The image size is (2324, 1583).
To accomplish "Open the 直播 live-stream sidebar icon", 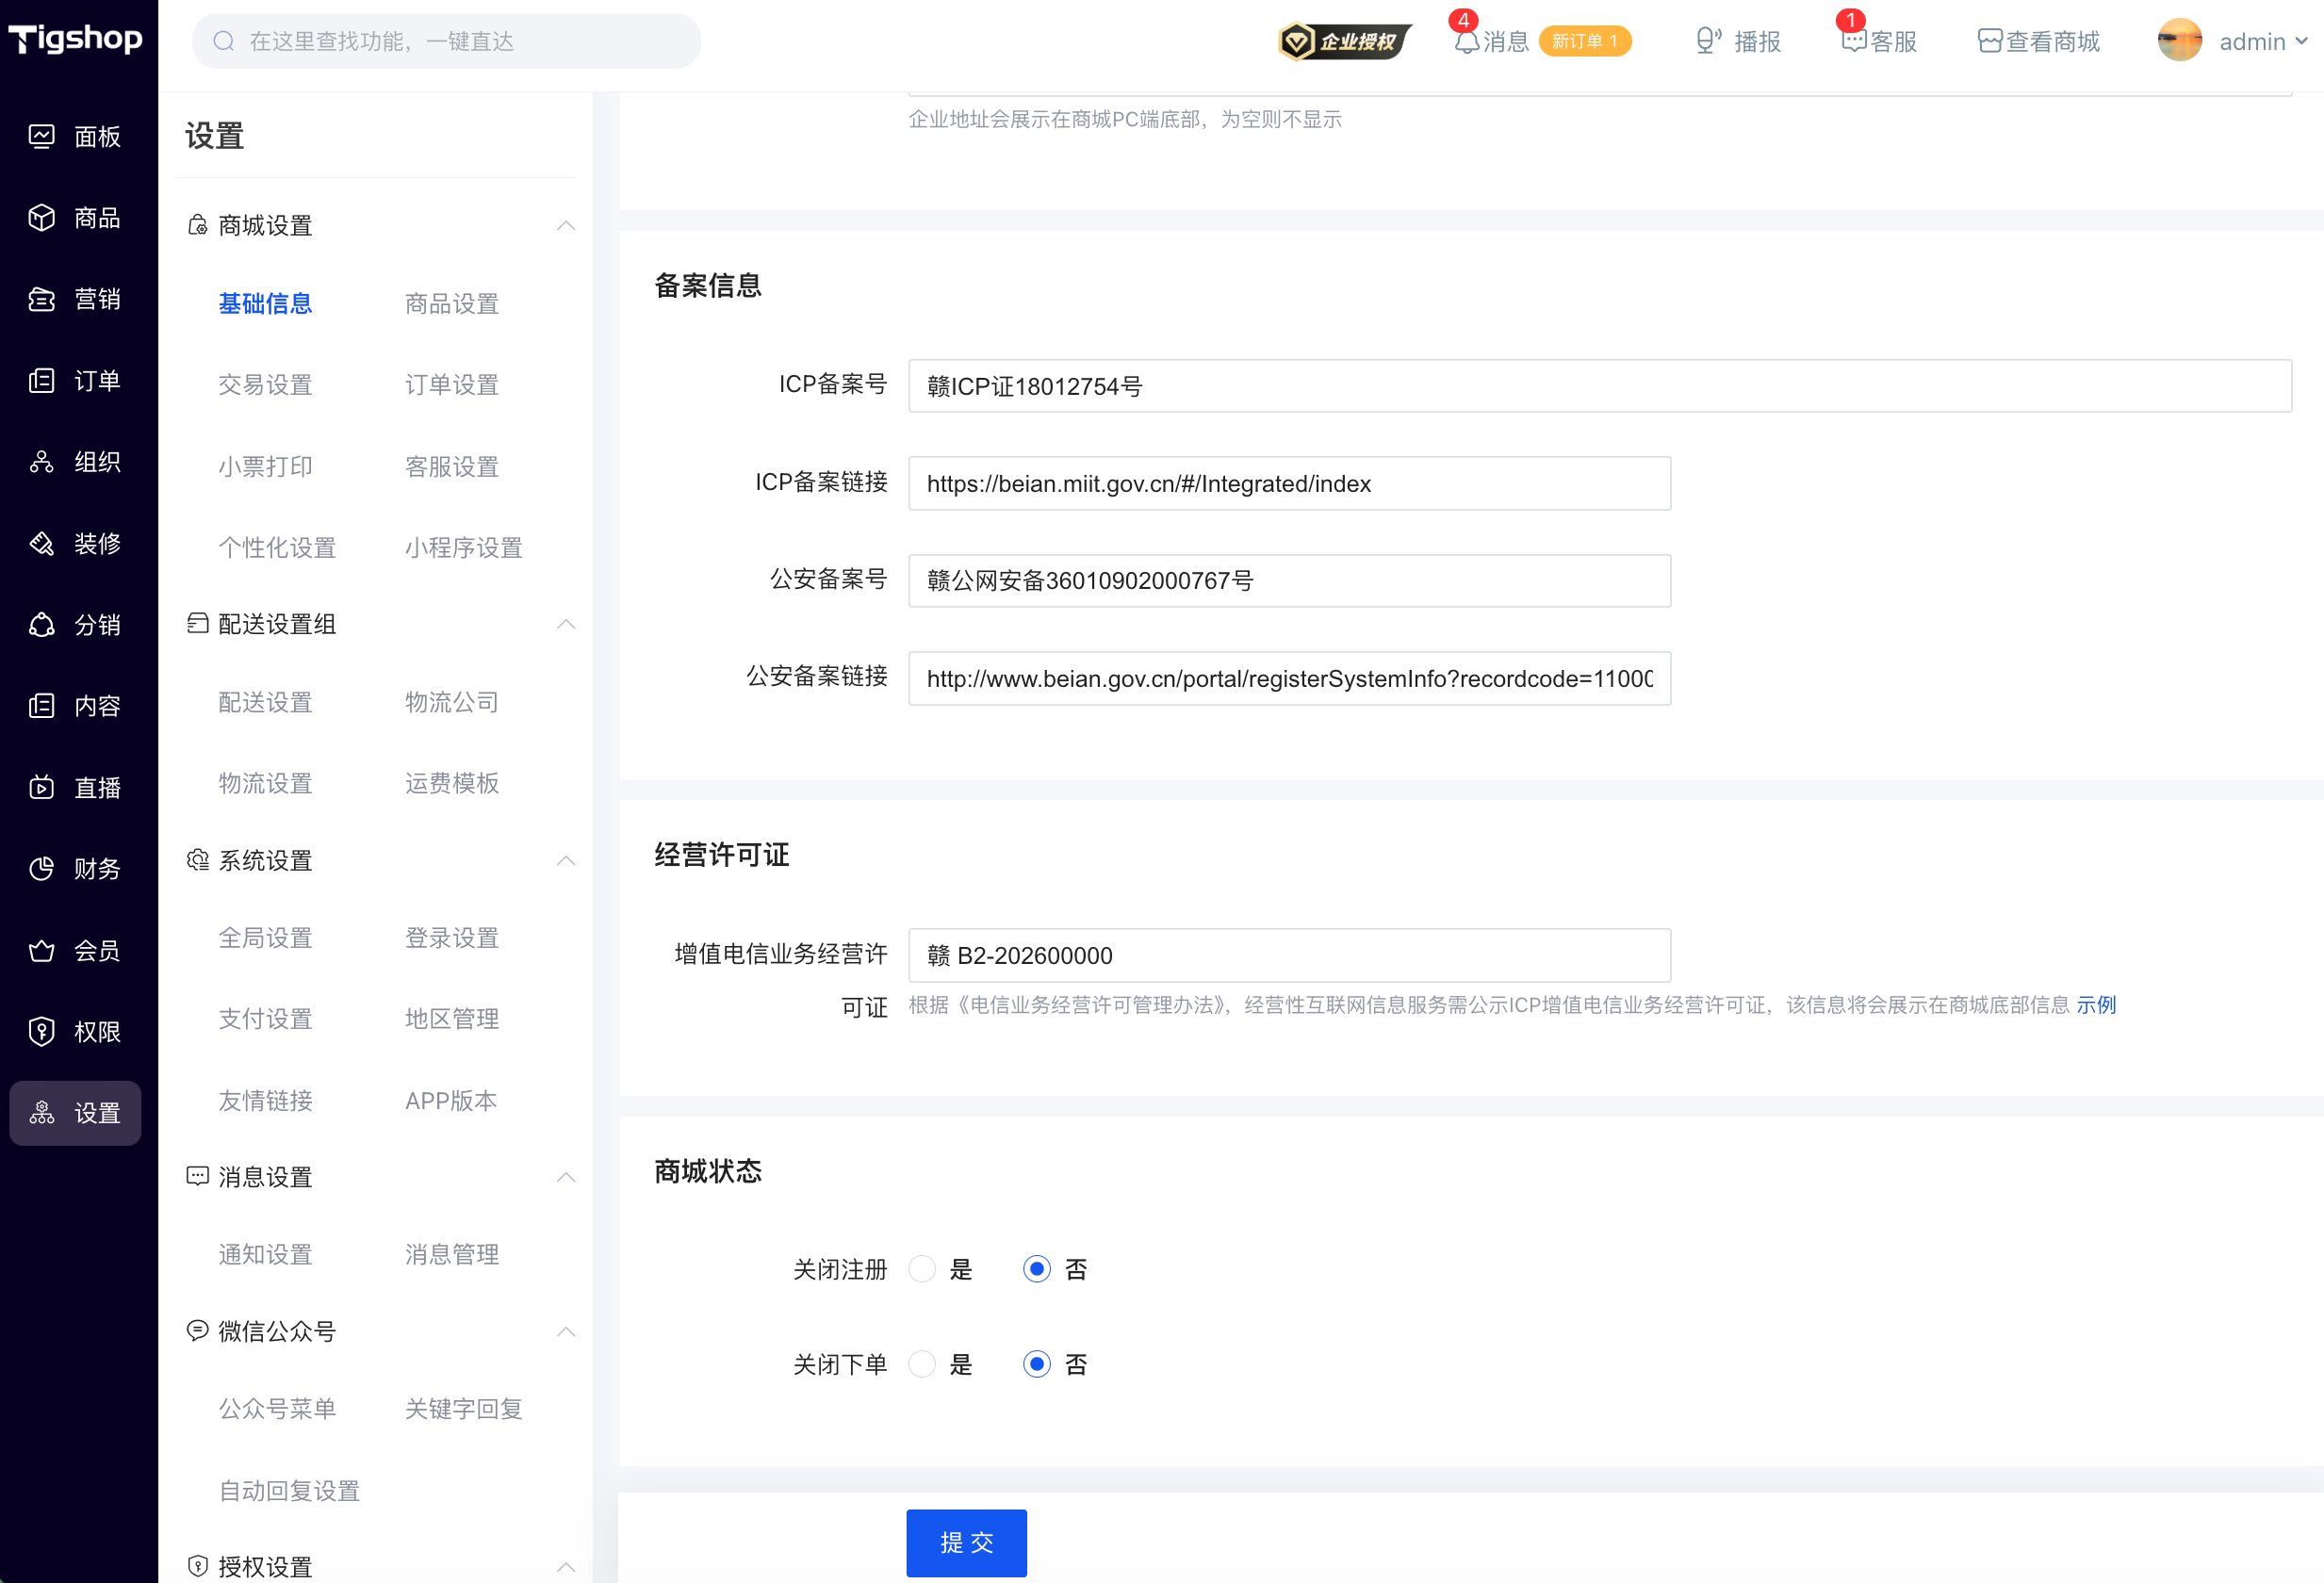I will point(41,787).
